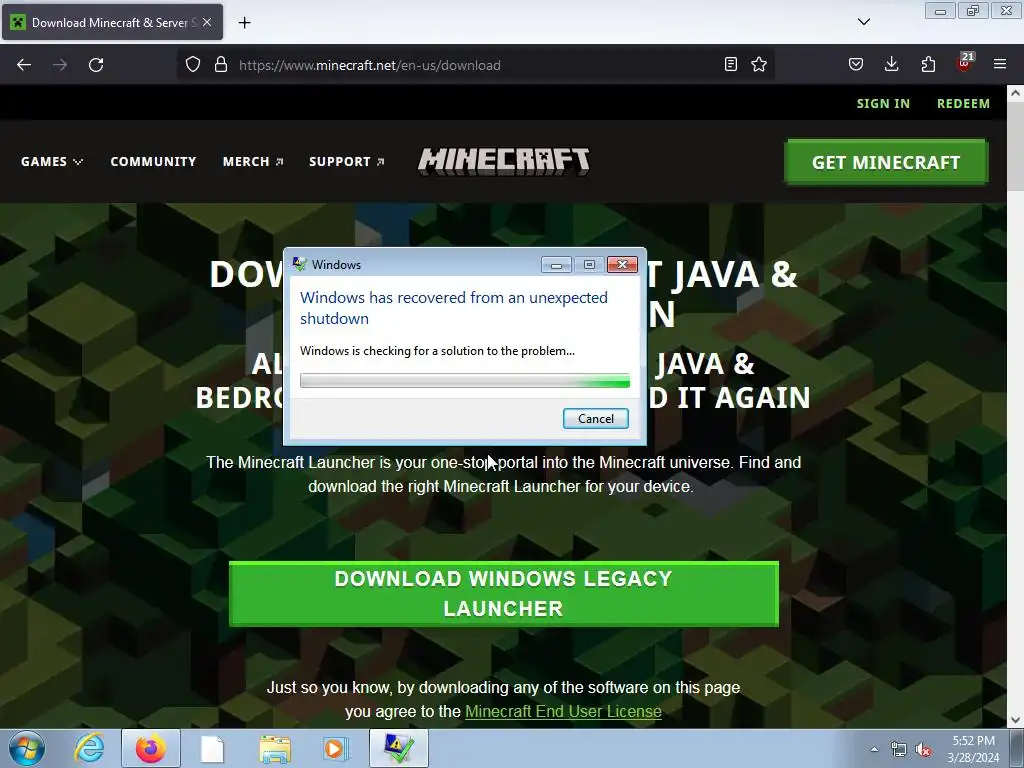Click the SIGN IN link
1024x768 pixels.
click(883, 103)
